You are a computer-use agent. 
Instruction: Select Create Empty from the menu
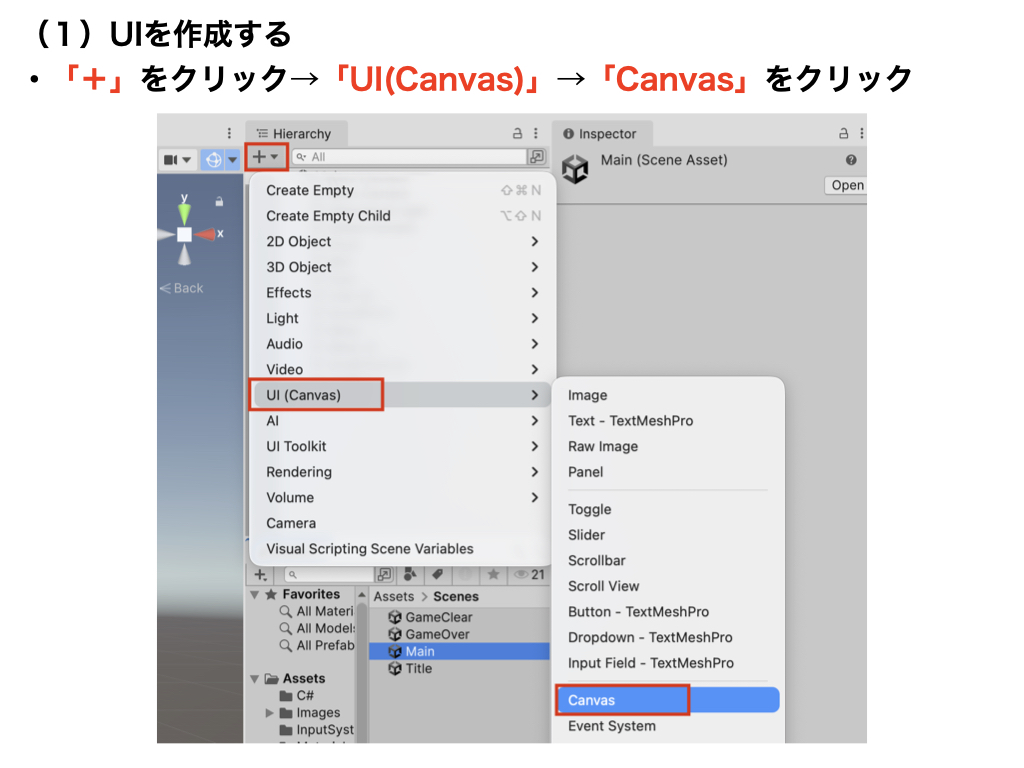pos(310,190)
